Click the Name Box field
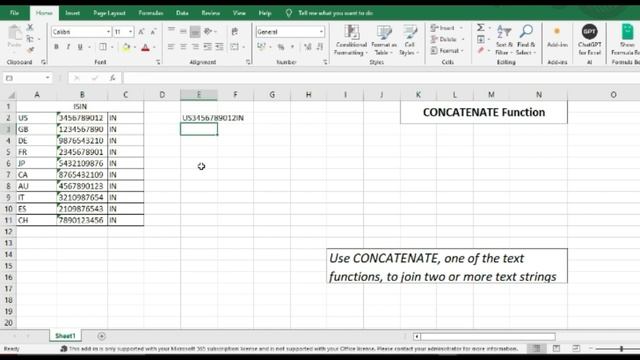The width and height of the screenshot is (640, 360). pyautogui.click(x=27, y=78)
